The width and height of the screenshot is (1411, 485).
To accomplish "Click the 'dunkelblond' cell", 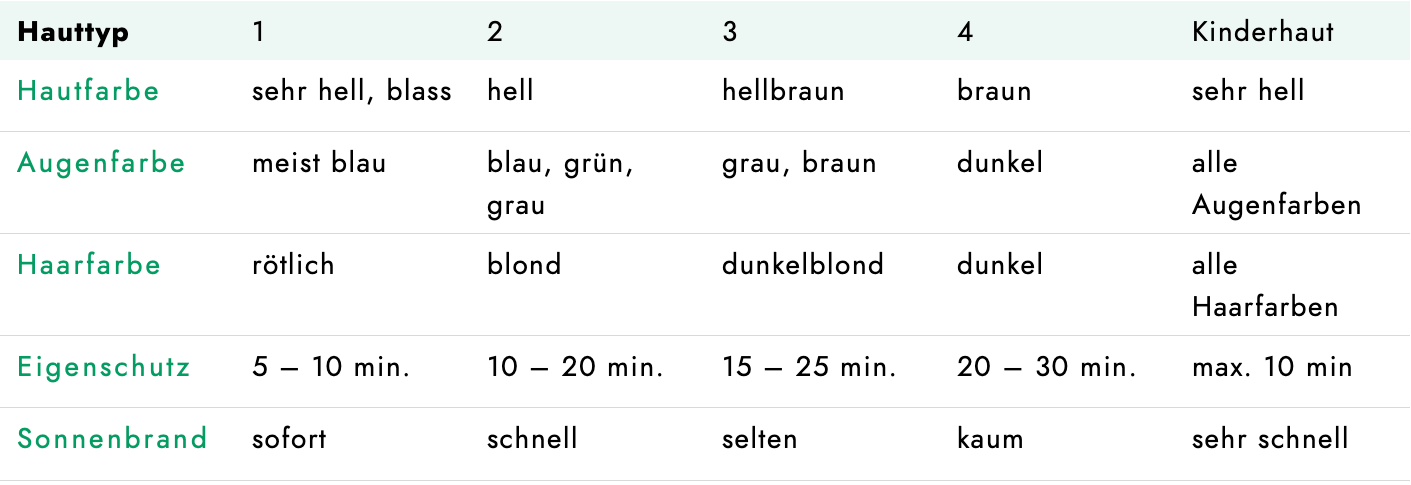I will [803, 265].
